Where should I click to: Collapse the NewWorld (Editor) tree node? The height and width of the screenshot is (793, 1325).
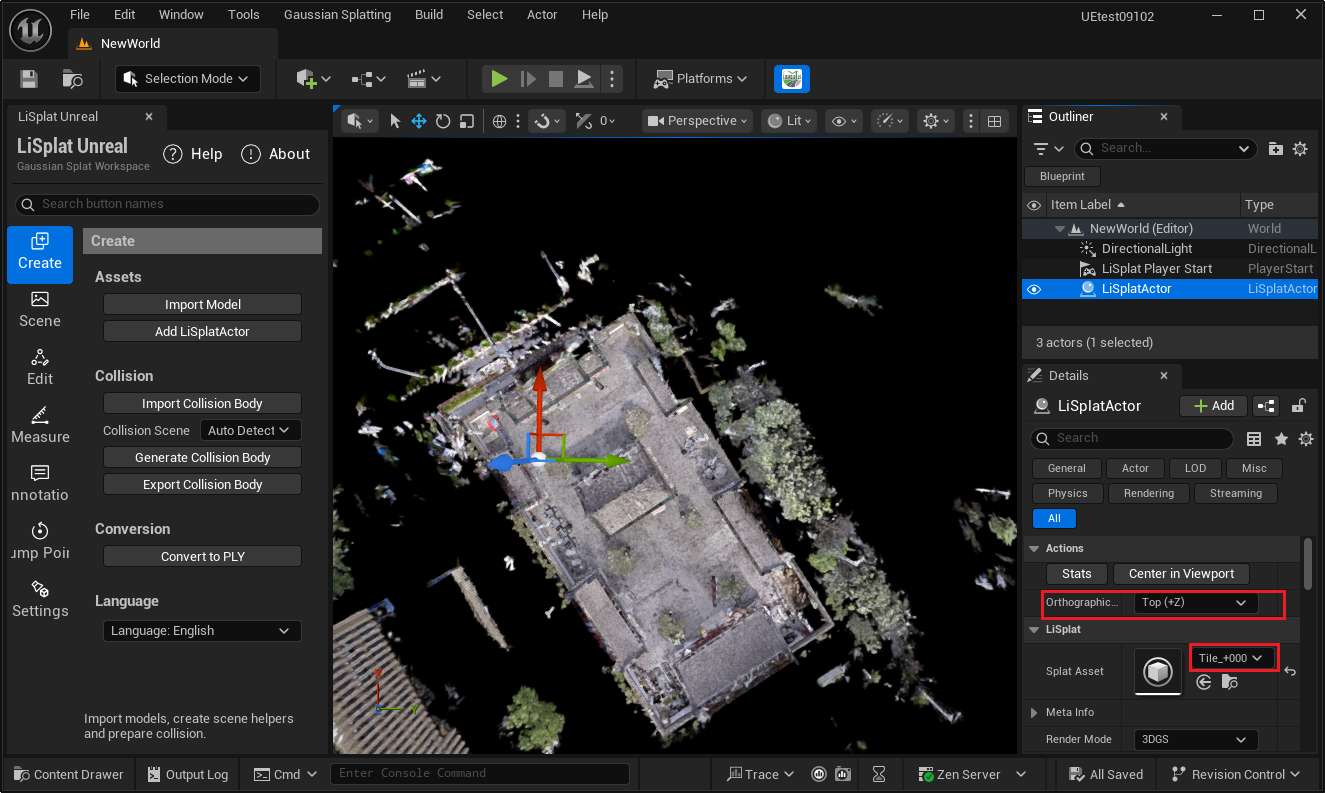1060,229
